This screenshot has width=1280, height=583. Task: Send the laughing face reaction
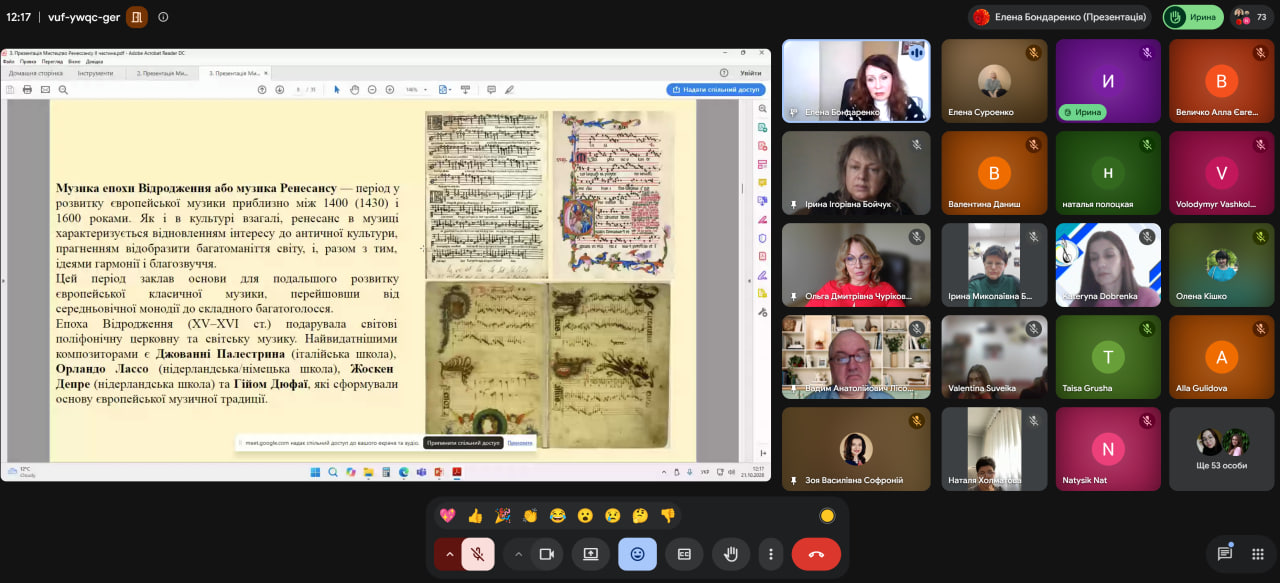[557, 516]
